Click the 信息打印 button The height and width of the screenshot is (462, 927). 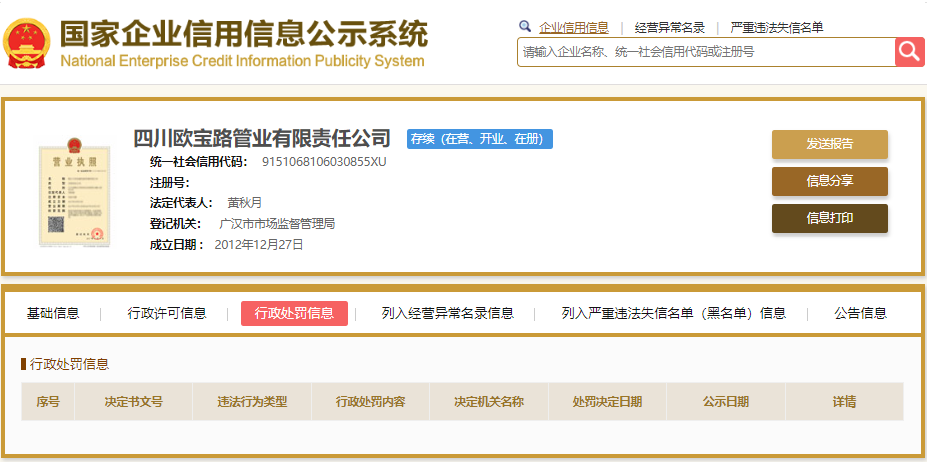(829, 218)
